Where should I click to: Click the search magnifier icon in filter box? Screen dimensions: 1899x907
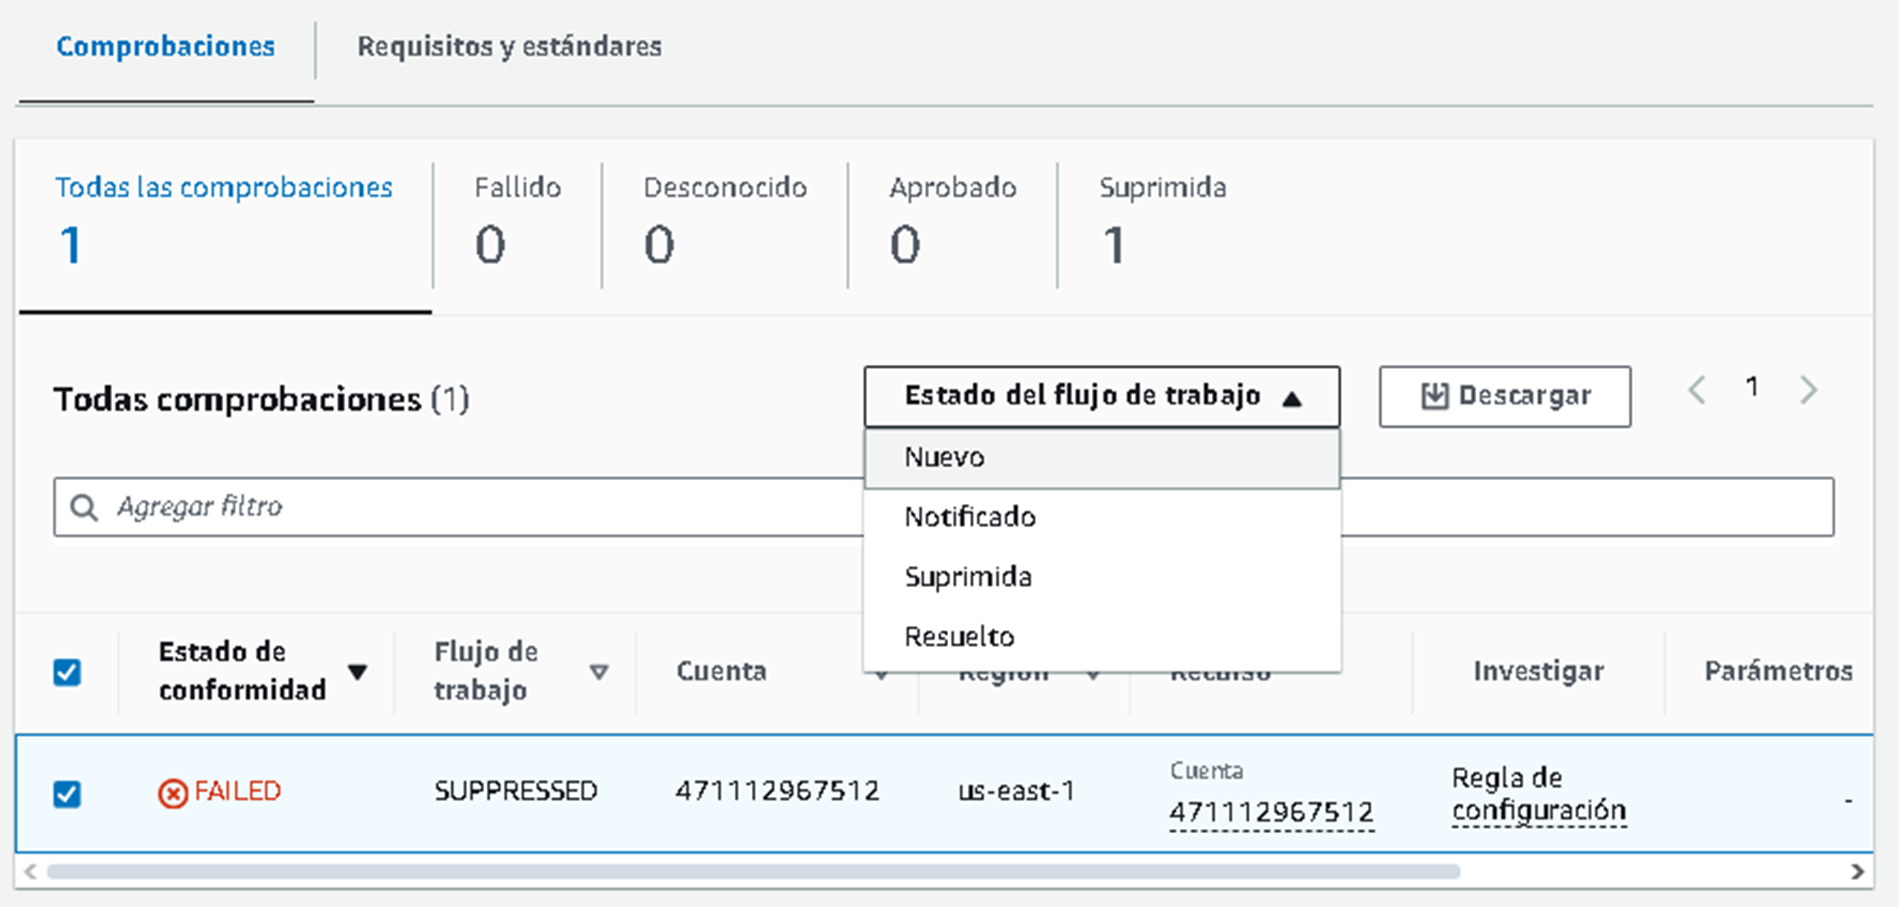(84, 508)
